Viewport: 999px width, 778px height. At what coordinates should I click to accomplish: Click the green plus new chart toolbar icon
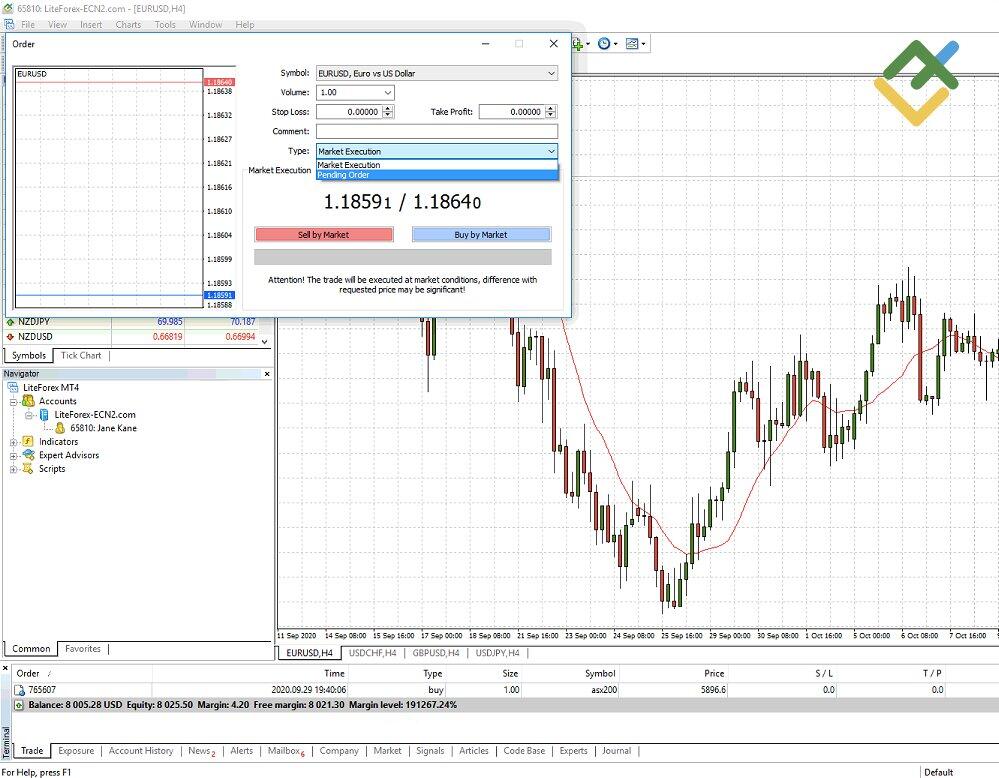tap(578, 43)
